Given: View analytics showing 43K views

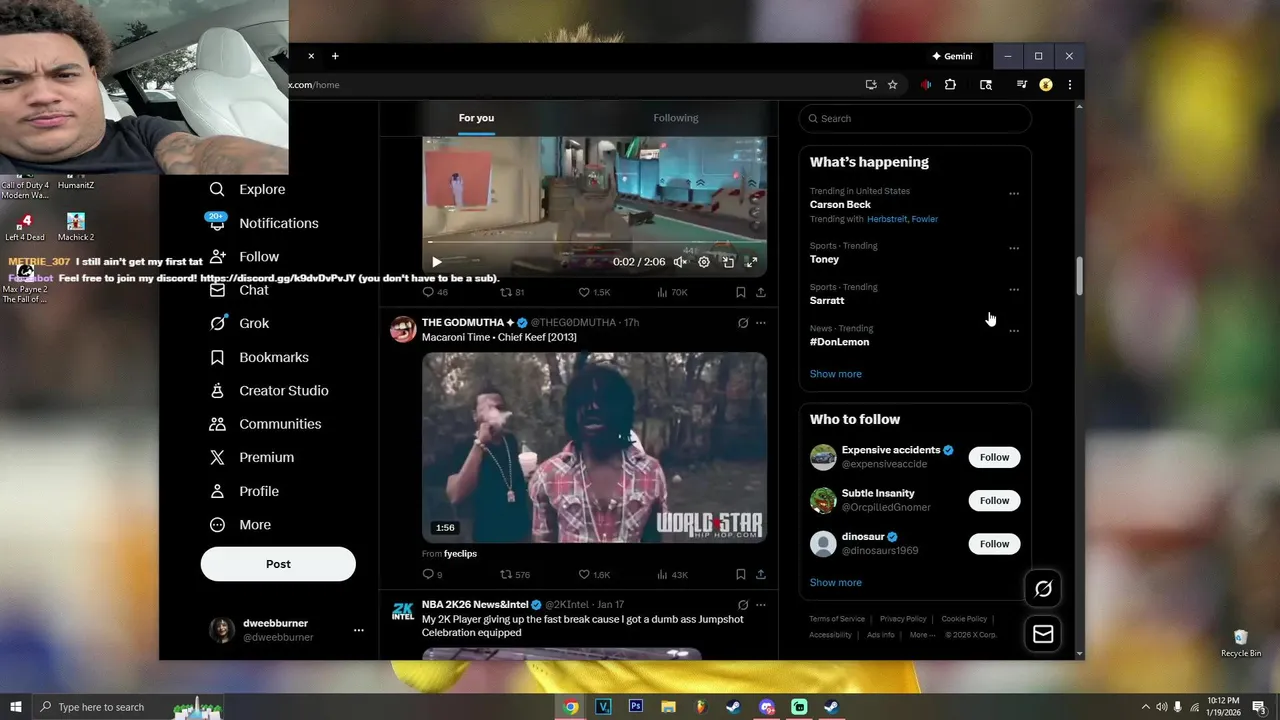Looking at the screenshot, I should (x=672, y=574).
